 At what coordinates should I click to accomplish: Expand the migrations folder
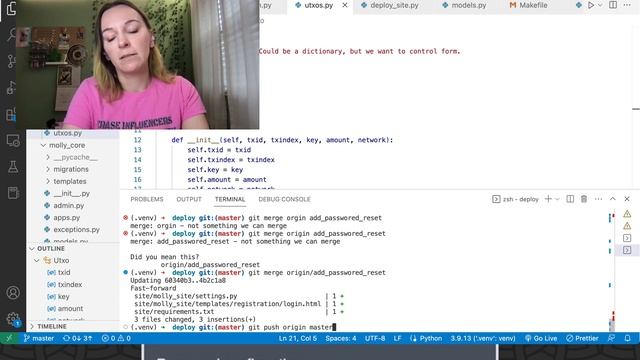(73, 169)
